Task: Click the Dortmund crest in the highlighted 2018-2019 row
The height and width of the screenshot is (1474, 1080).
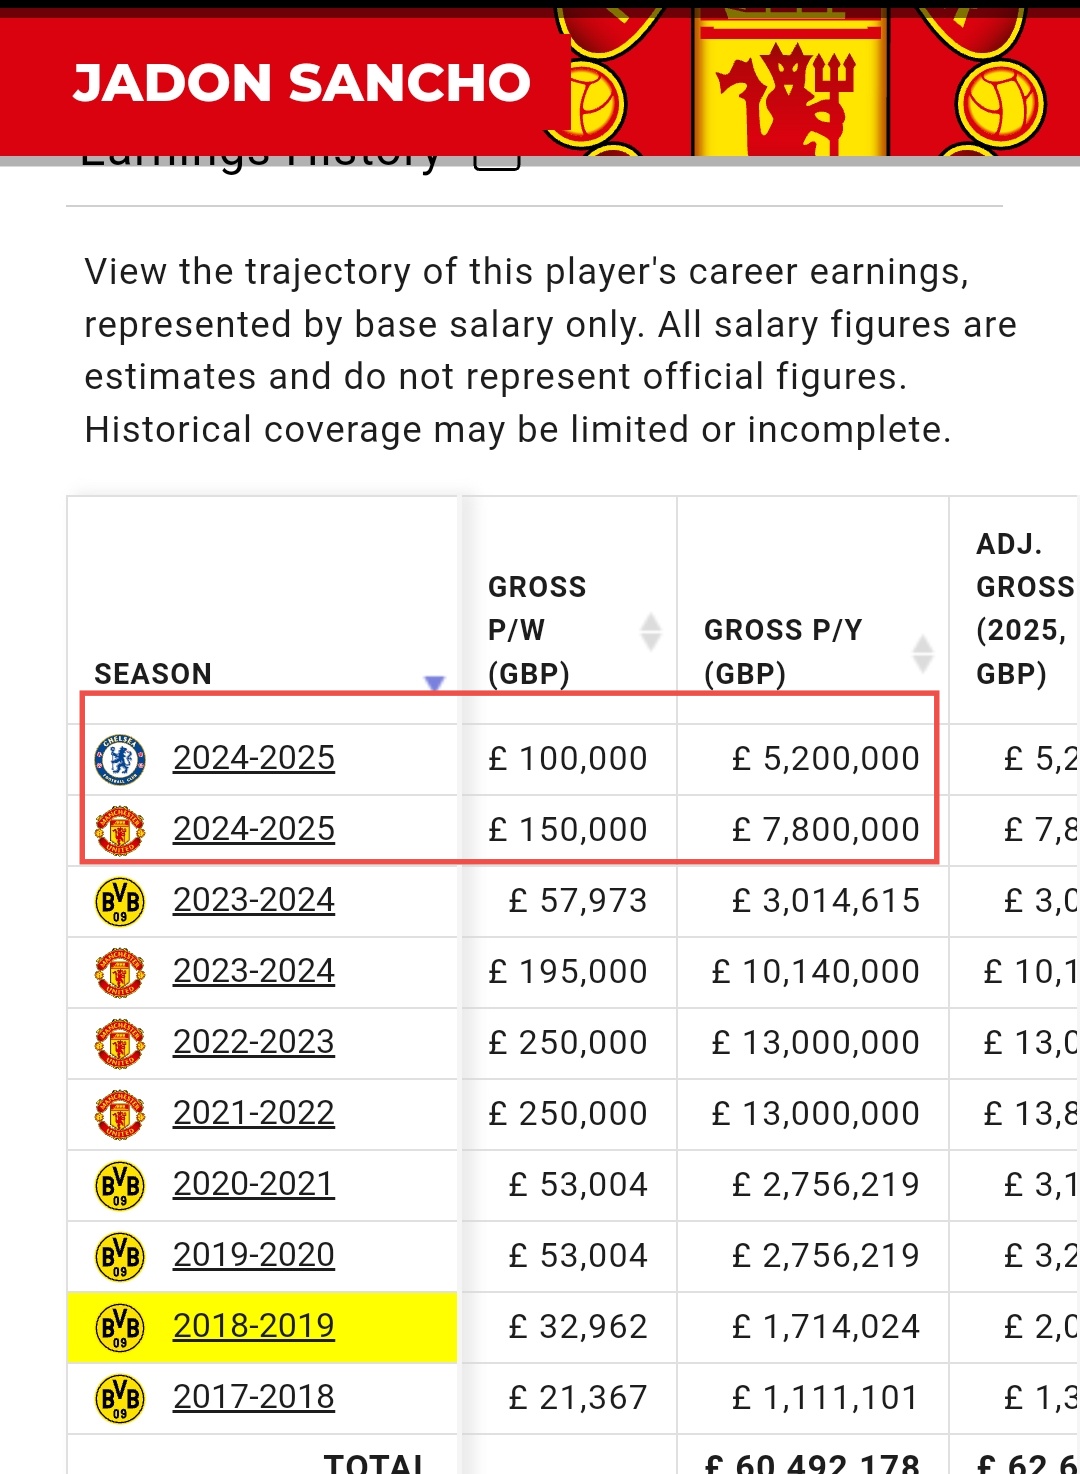Action: point(120,1328)
